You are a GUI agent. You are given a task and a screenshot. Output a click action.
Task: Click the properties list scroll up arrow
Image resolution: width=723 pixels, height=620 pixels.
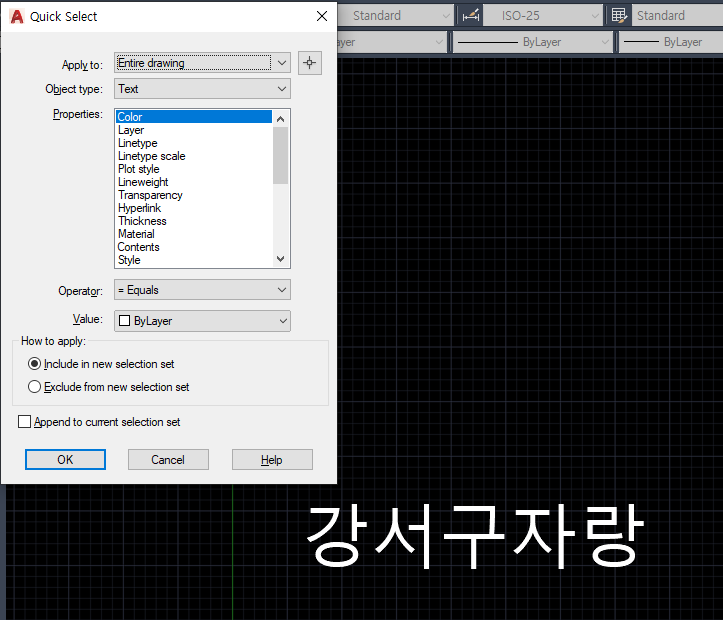(x=280, y=118)
